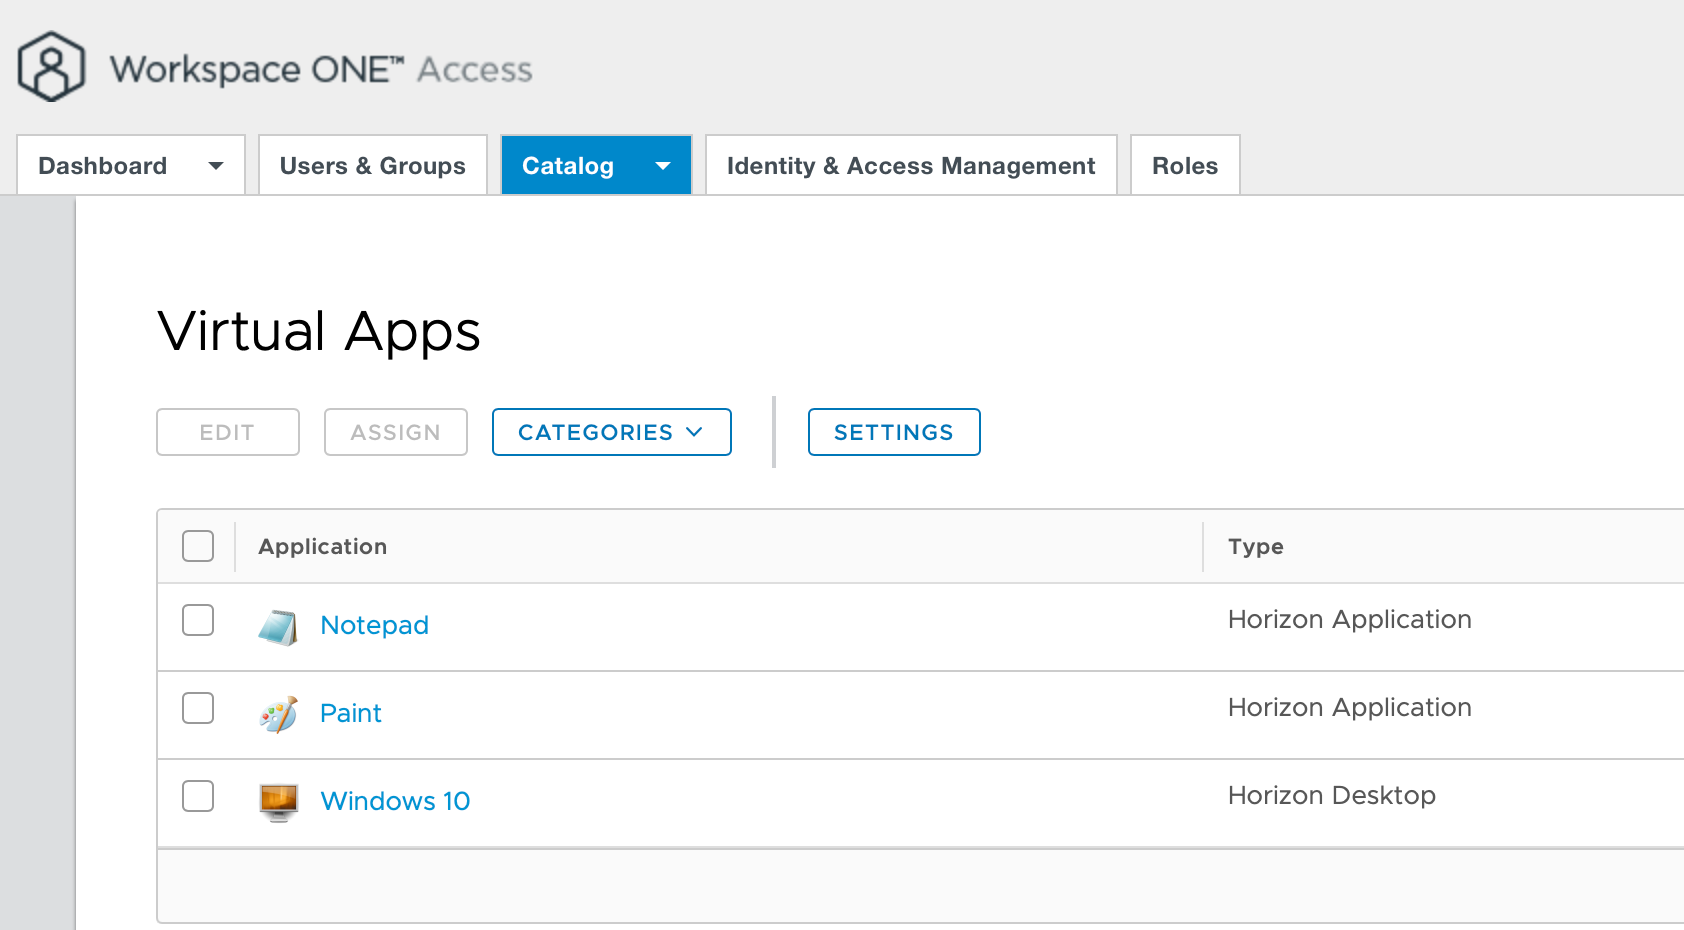The height and width of the screenshot is (930, 1684).
Task: Switch to Users & Groups tab
Action: (372, 166)
